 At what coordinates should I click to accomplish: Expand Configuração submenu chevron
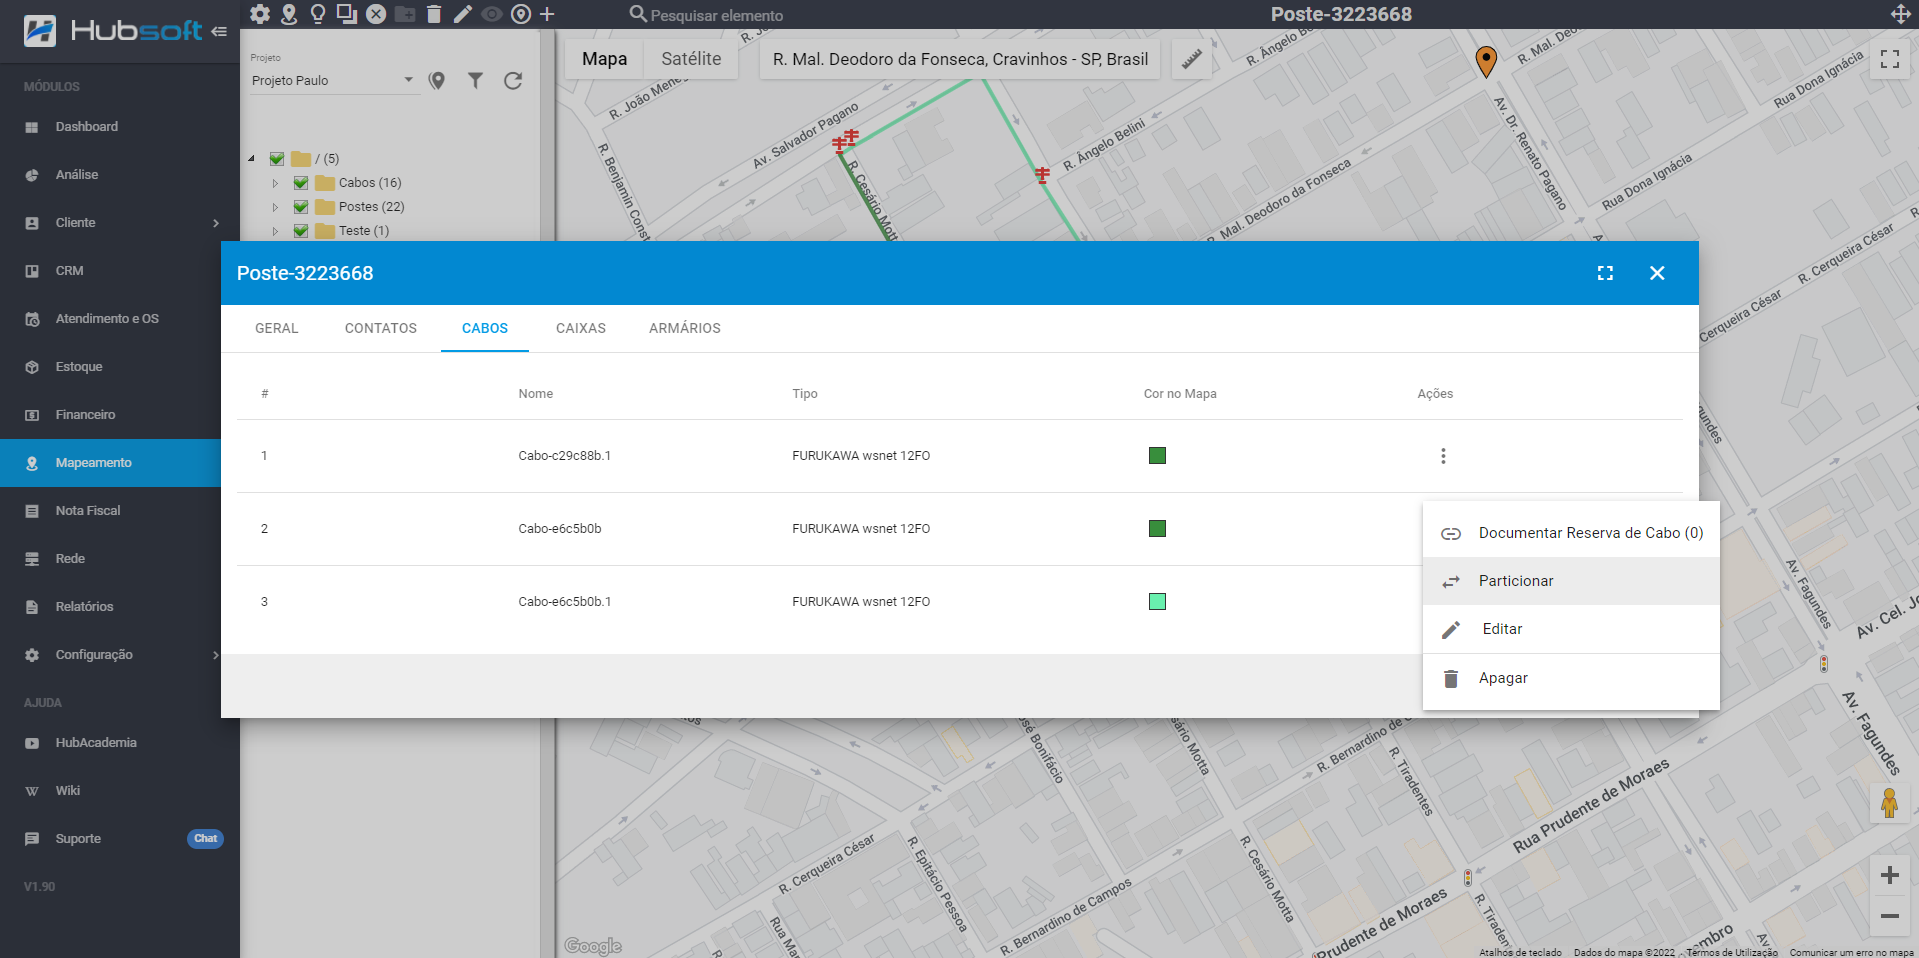coord(216,655)
